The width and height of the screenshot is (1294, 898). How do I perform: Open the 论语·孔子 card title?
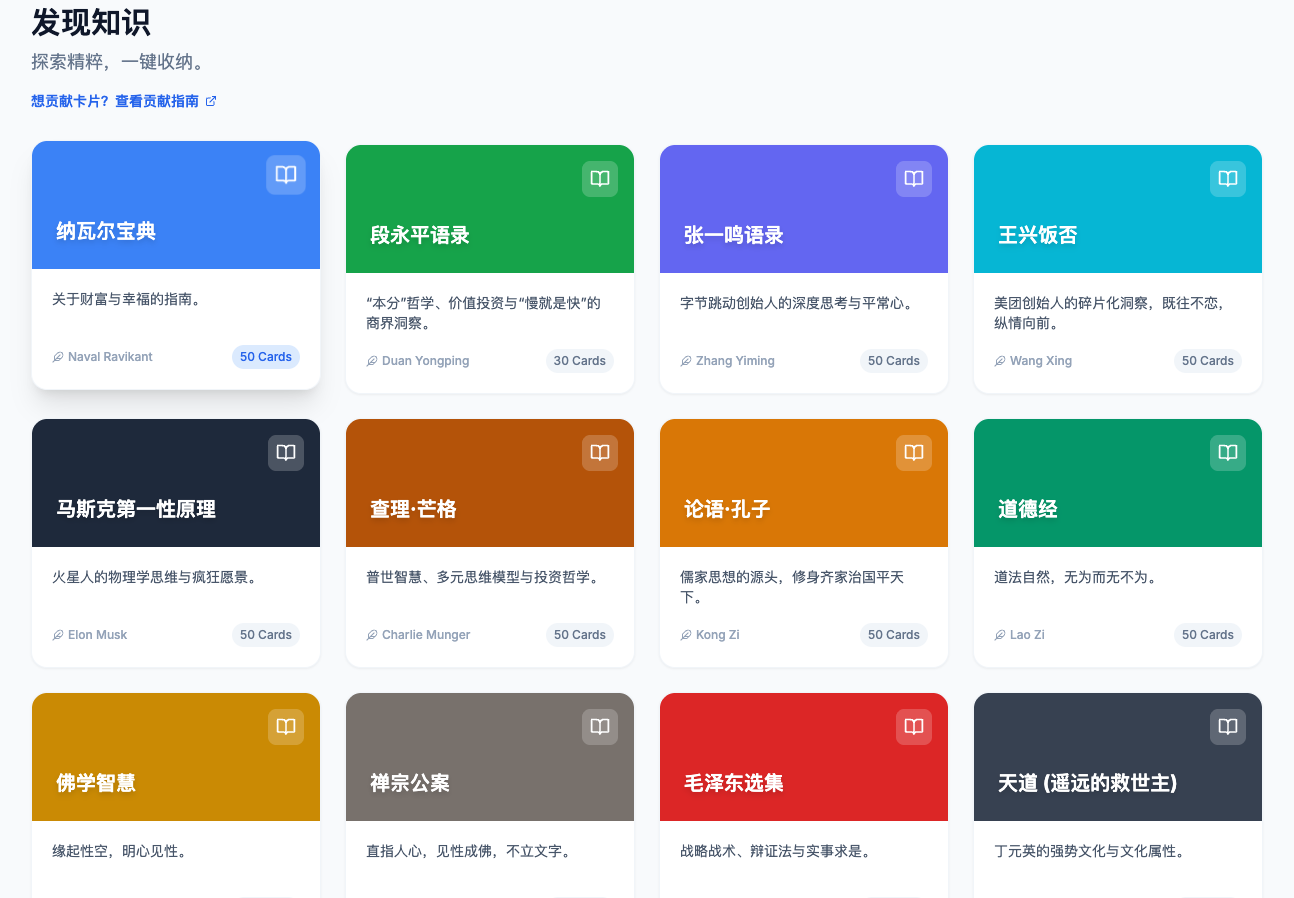[727, 509]
